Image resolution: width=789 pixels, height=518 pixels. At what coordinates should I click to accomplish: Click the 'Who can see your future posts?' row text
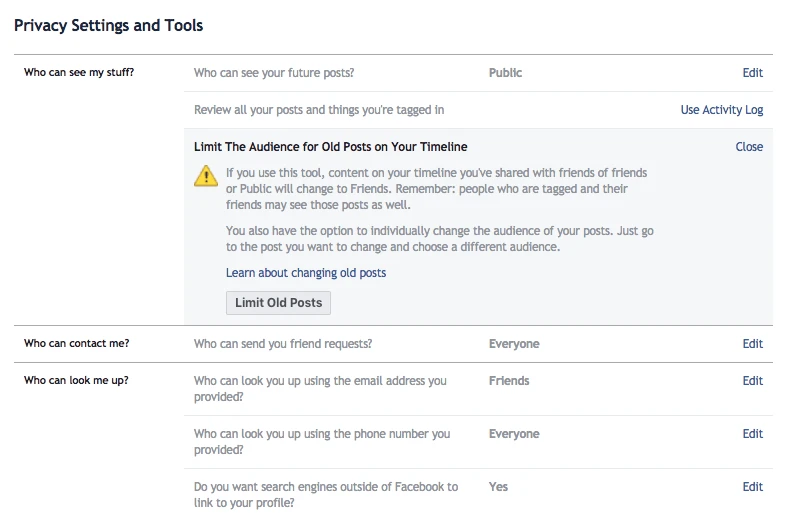pos(273,73)
